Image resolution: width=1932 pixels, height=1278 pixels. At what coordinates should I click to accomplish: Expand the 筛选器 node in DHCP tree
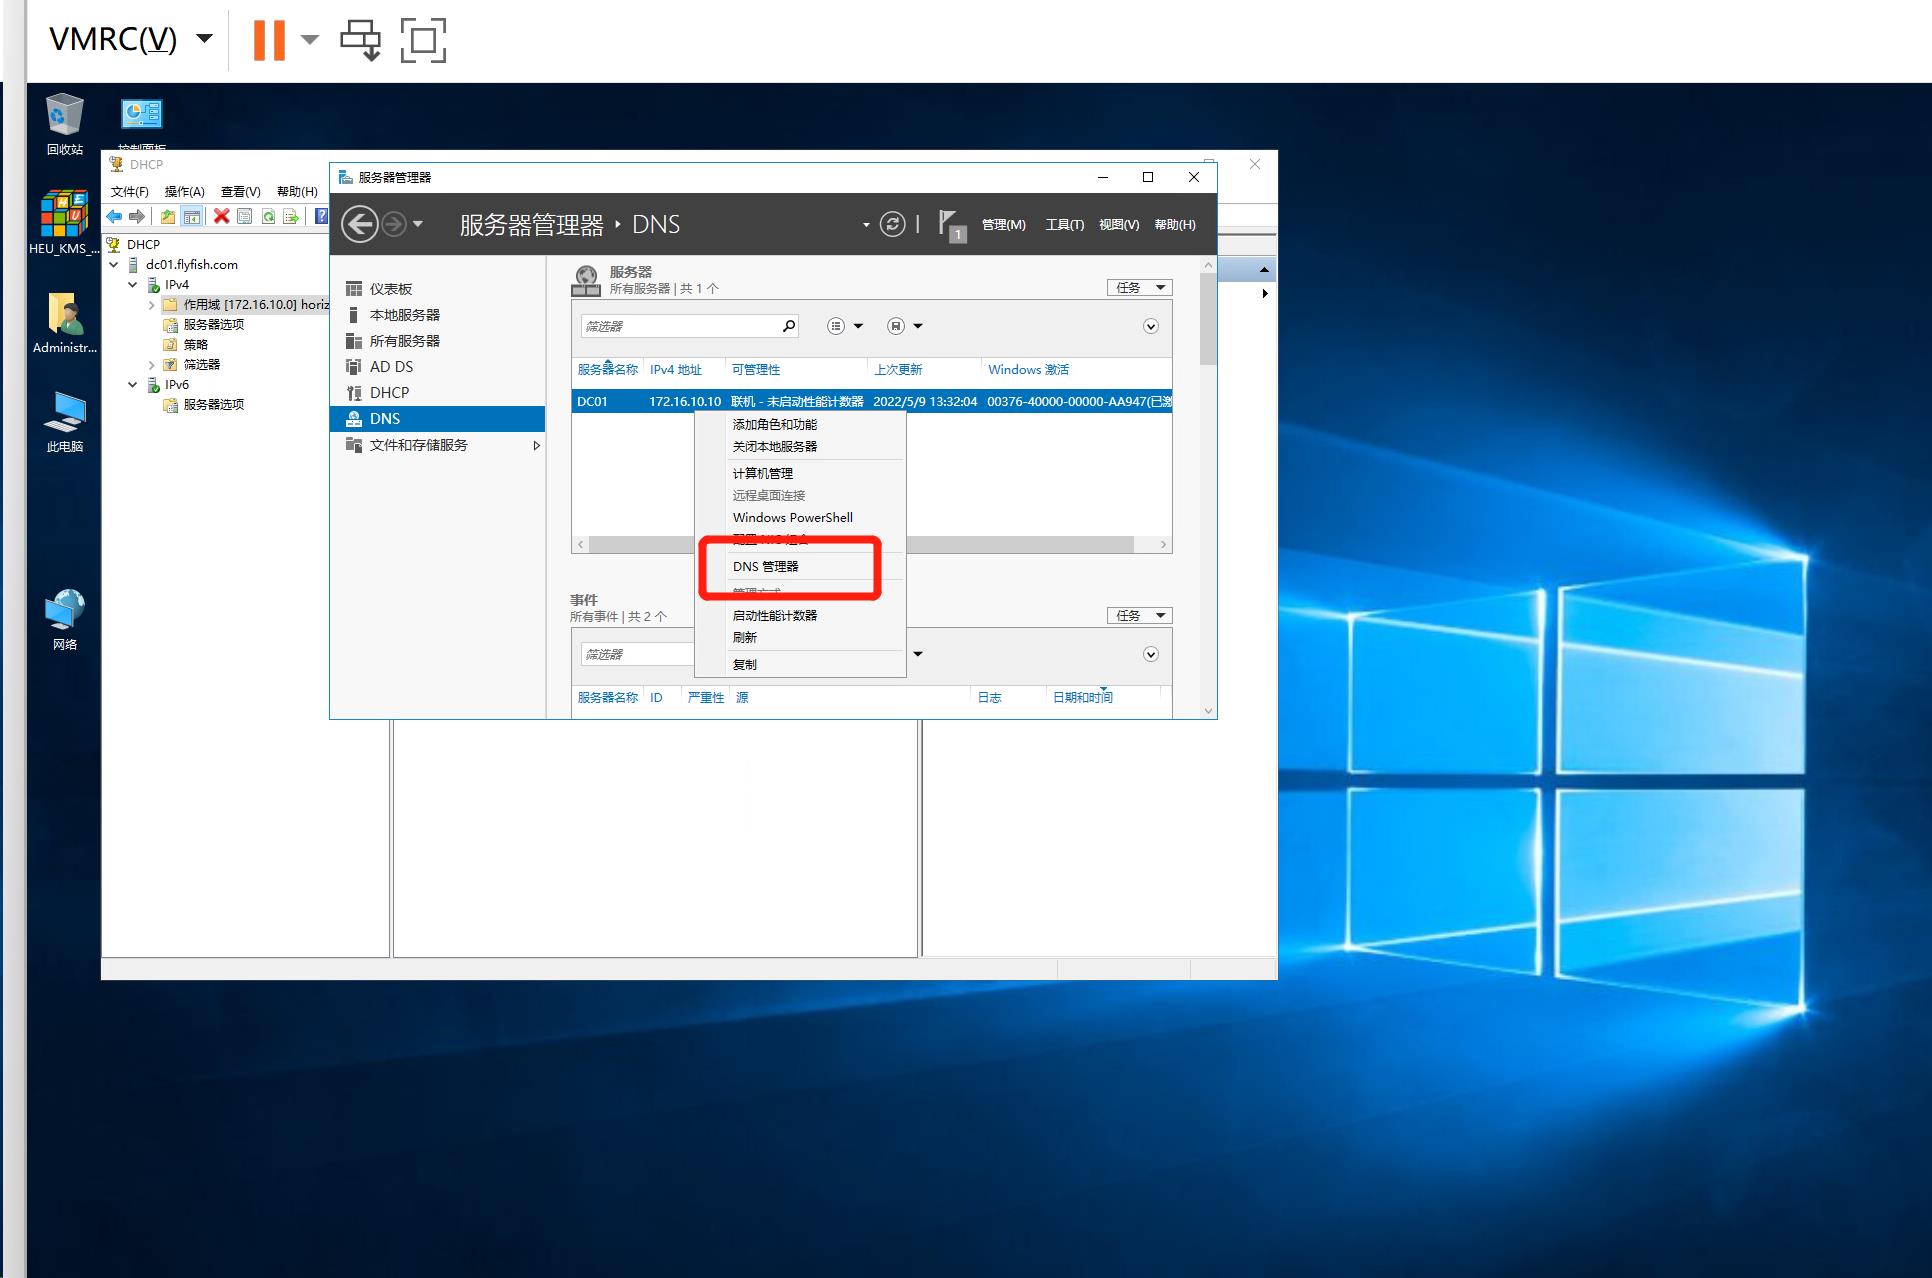tap(151, 365)
